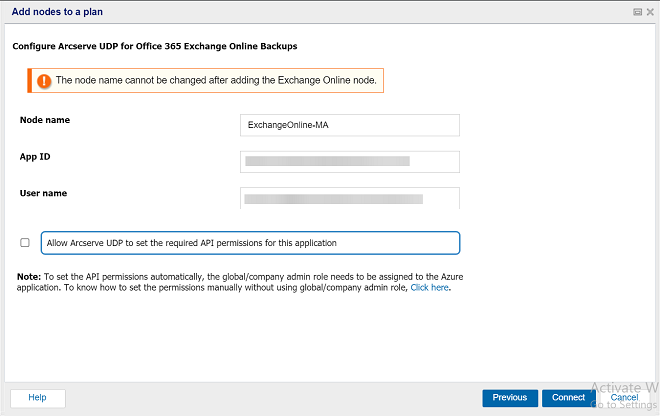
Task: Click the Node name input field
Action: click(x=350, y=125)
